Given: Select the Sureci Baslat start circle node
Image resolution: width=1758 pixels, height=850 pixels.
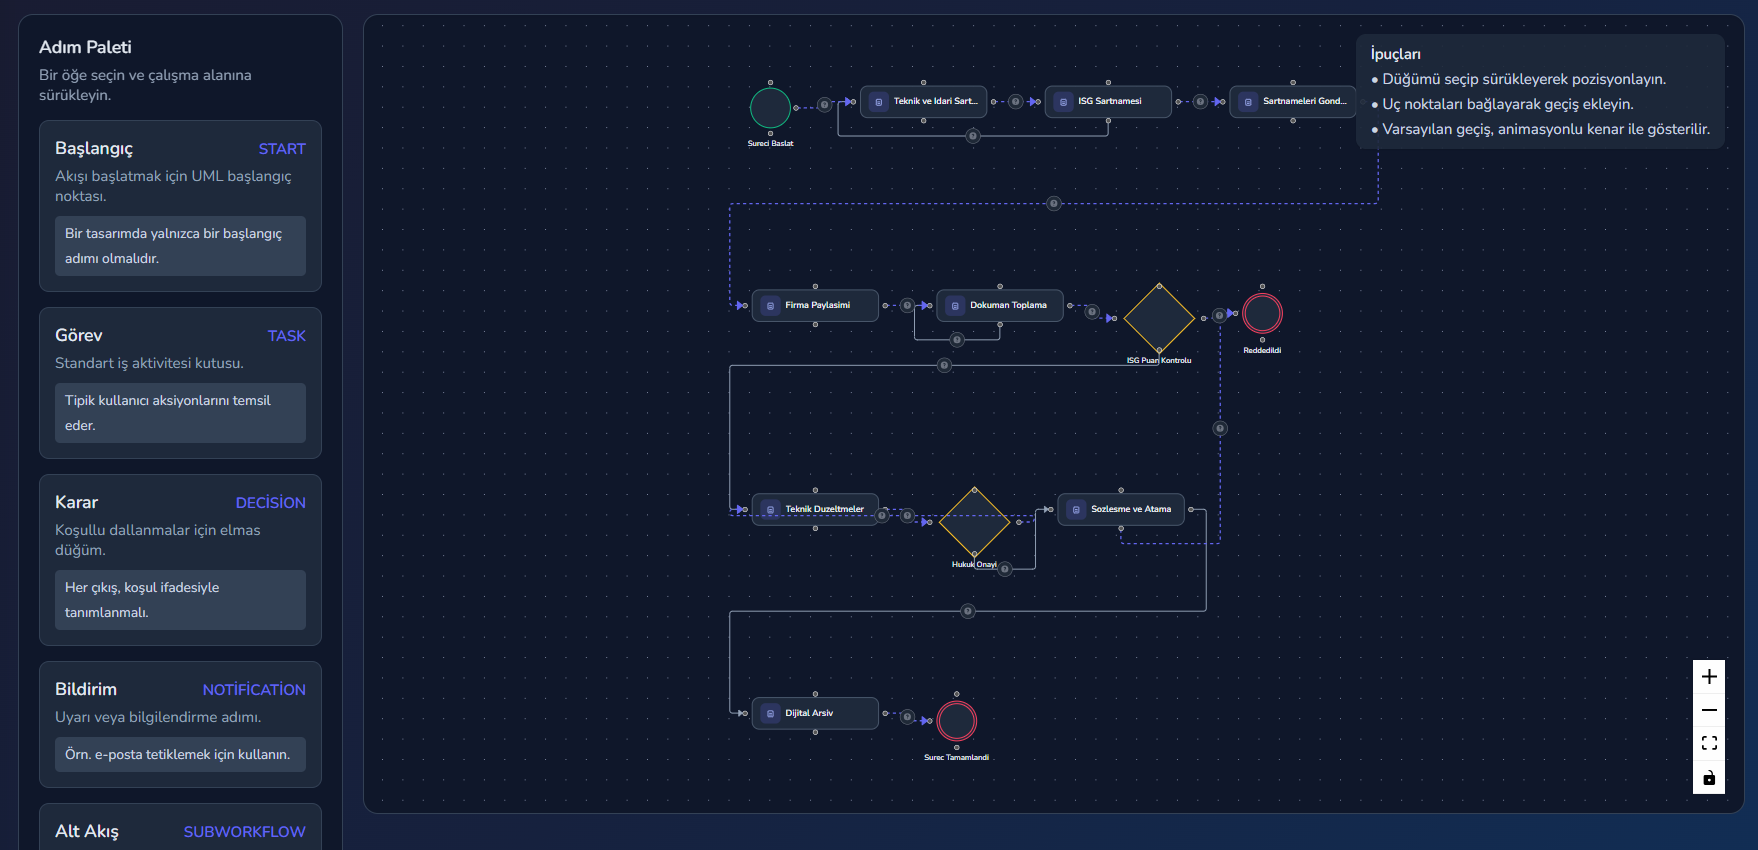Looking at the screenshot, I should click(770, 108).
